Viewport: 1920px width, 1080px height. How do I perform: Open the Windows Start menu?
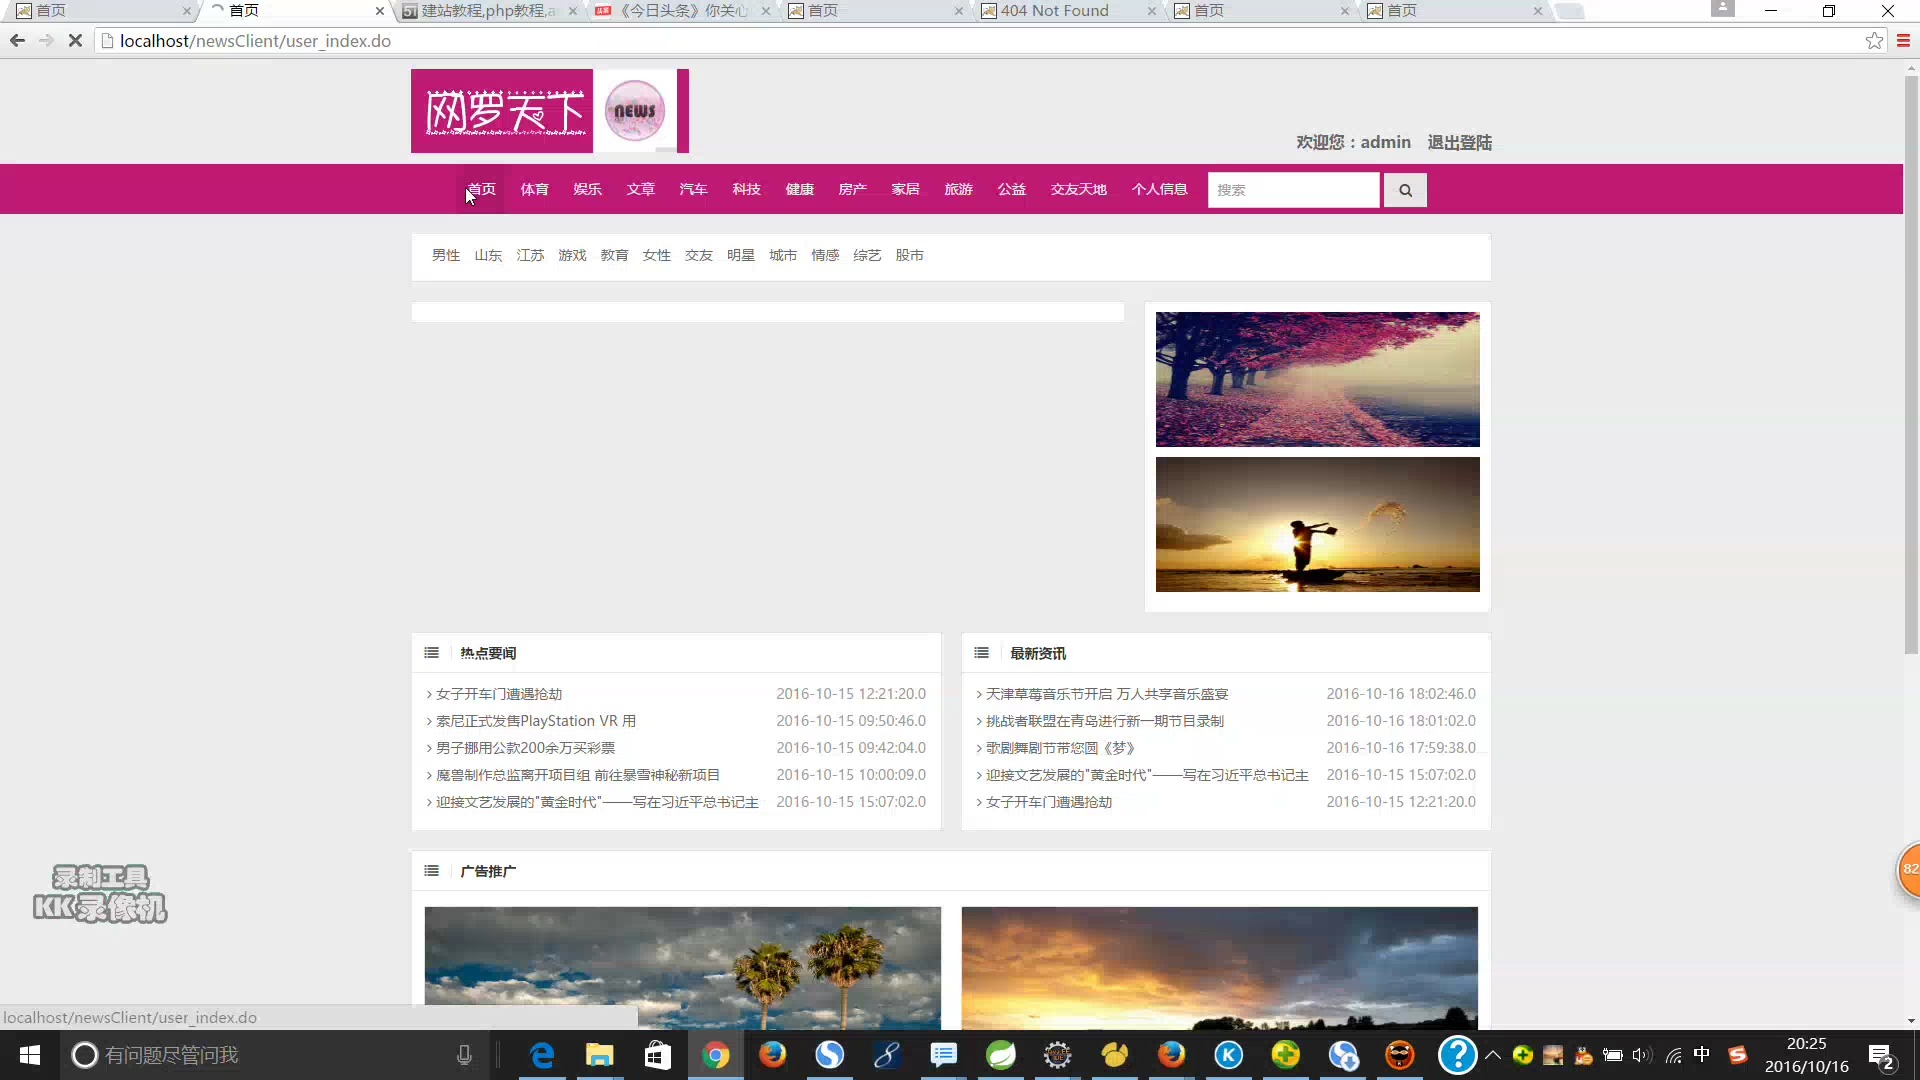click(x=30, y=1055)
